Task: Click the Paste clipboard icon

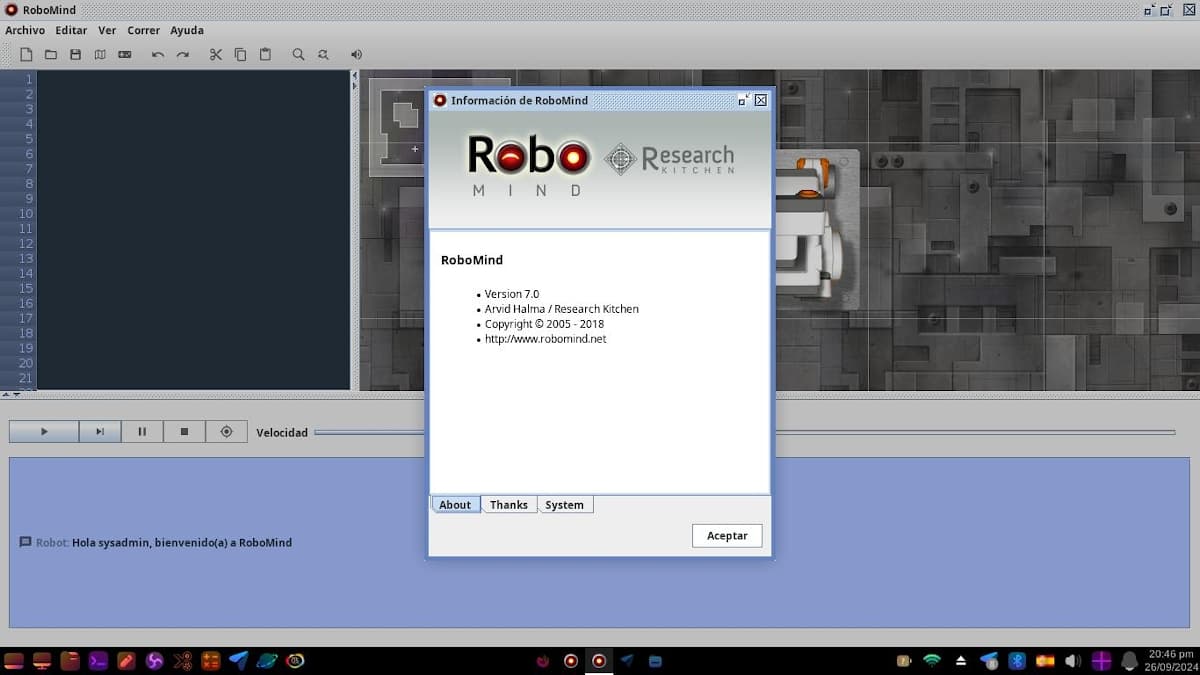Action: pyautogui.click(x=265, y=55)
